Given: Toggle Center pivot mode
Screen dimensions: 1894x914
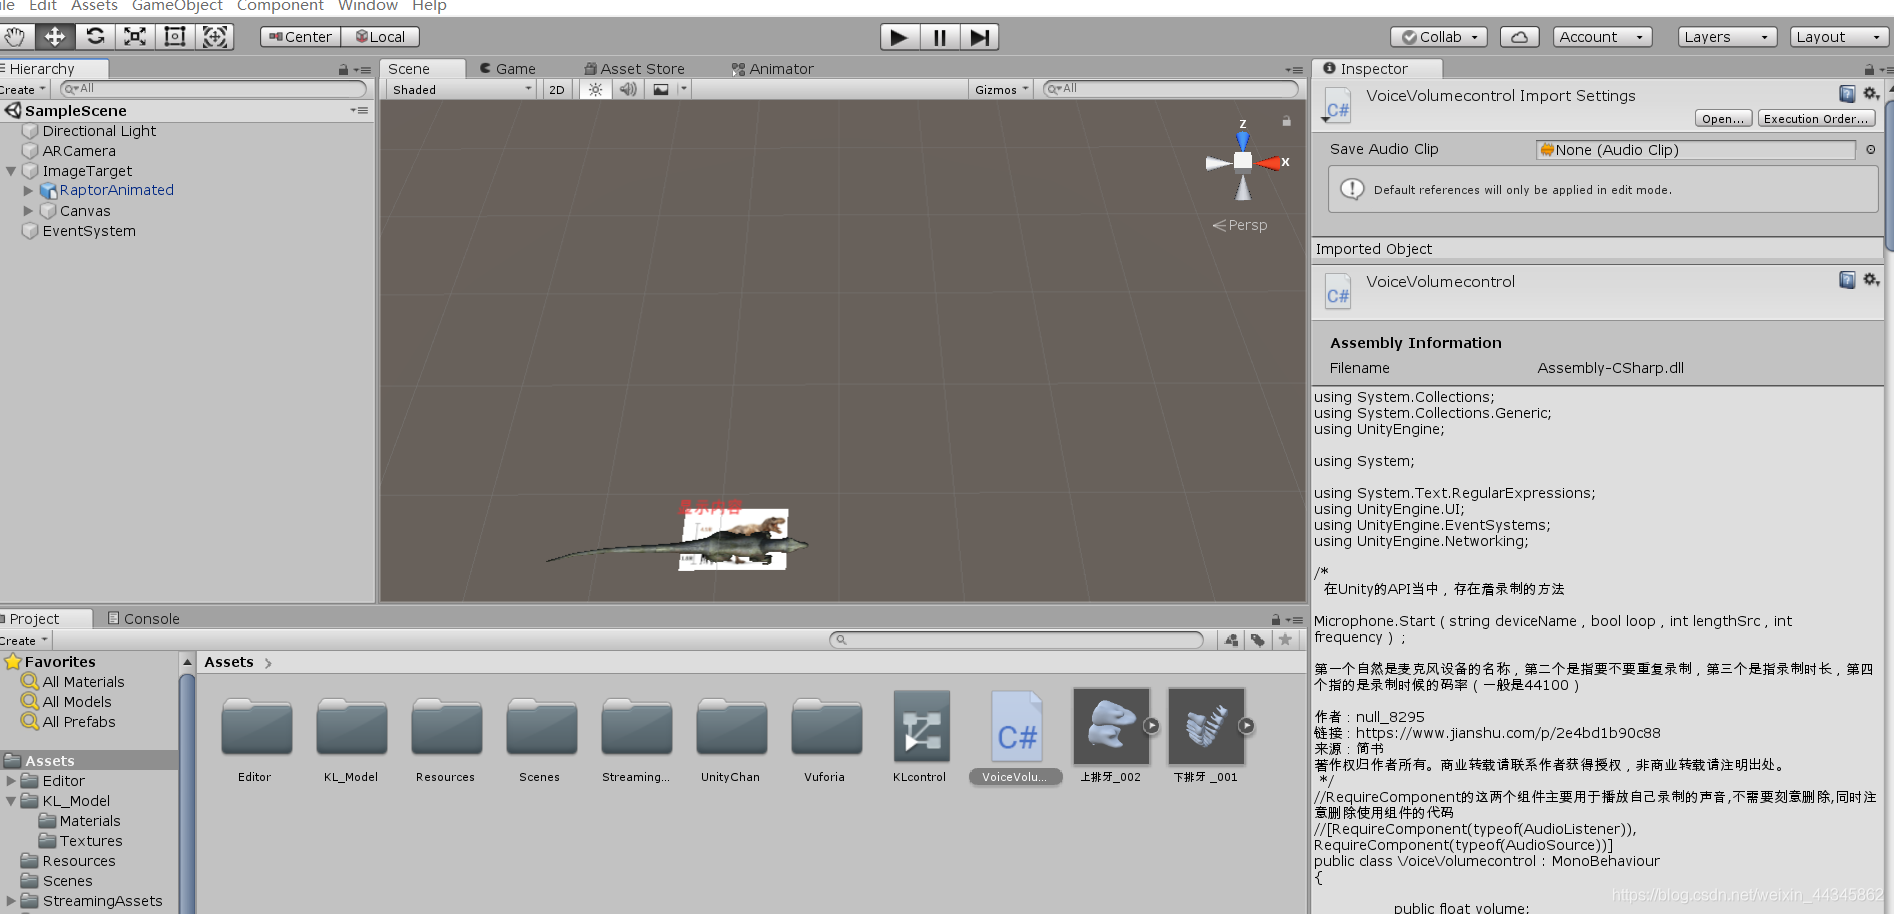Looking at the screenshot, I should coord(301,37).
